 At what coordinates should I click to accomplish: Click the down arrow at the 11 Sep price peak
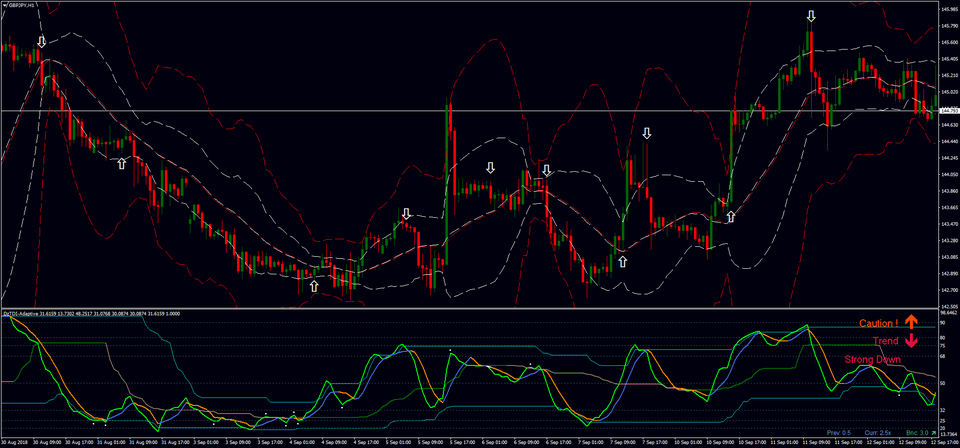tap(811, 16)
